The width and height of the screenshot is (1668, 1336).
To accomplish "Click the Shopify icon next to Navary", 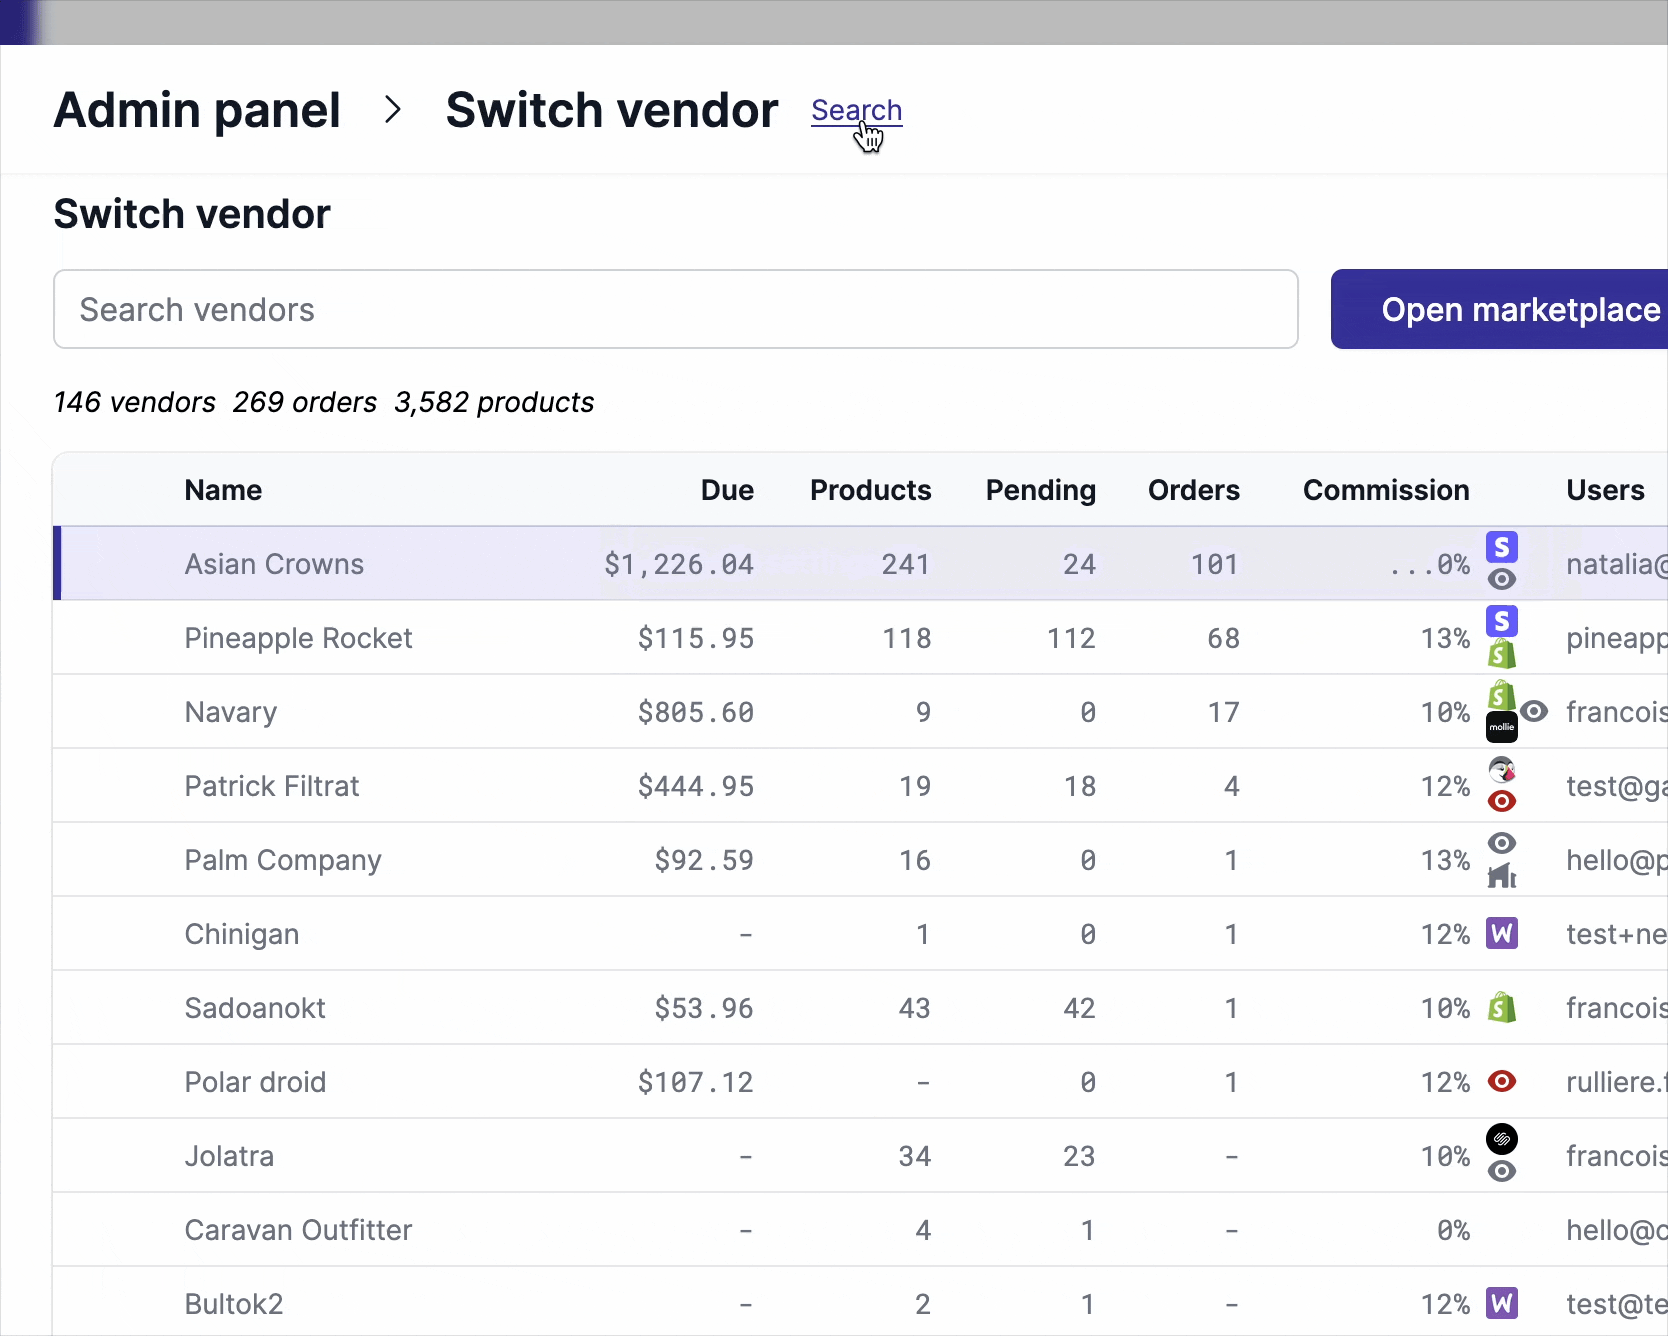I will tap(1502, 695).
